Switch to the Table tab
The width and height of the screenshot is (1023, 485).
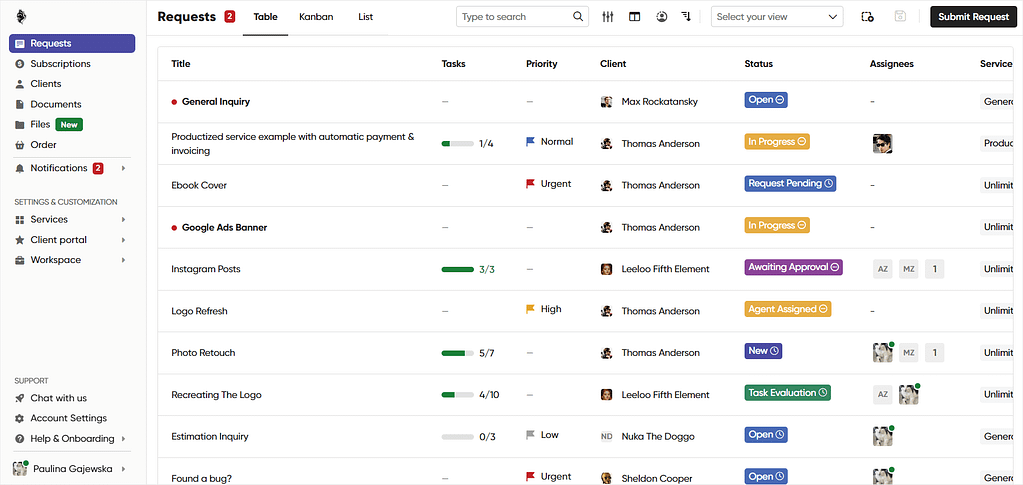point(266,17)
